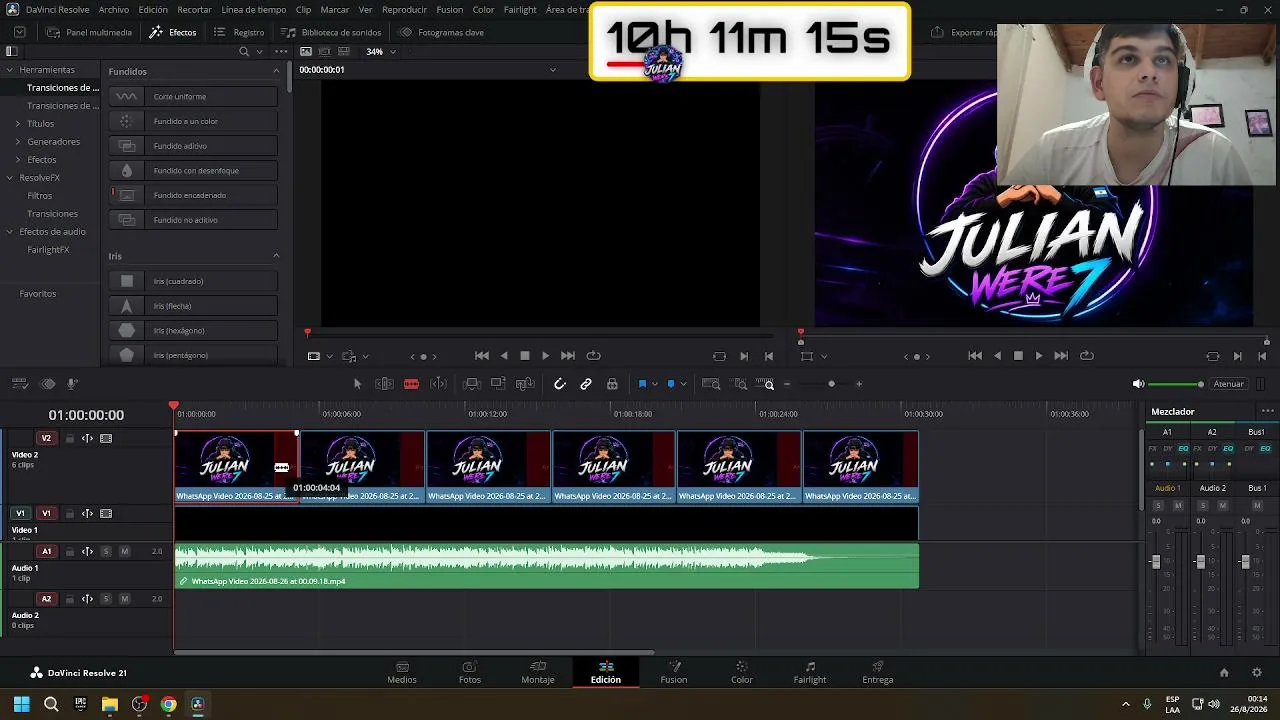Disable the Video 2 track filmstrip toggle
Viewport: 1280px width, 720px height.
(x=106, y=438)
